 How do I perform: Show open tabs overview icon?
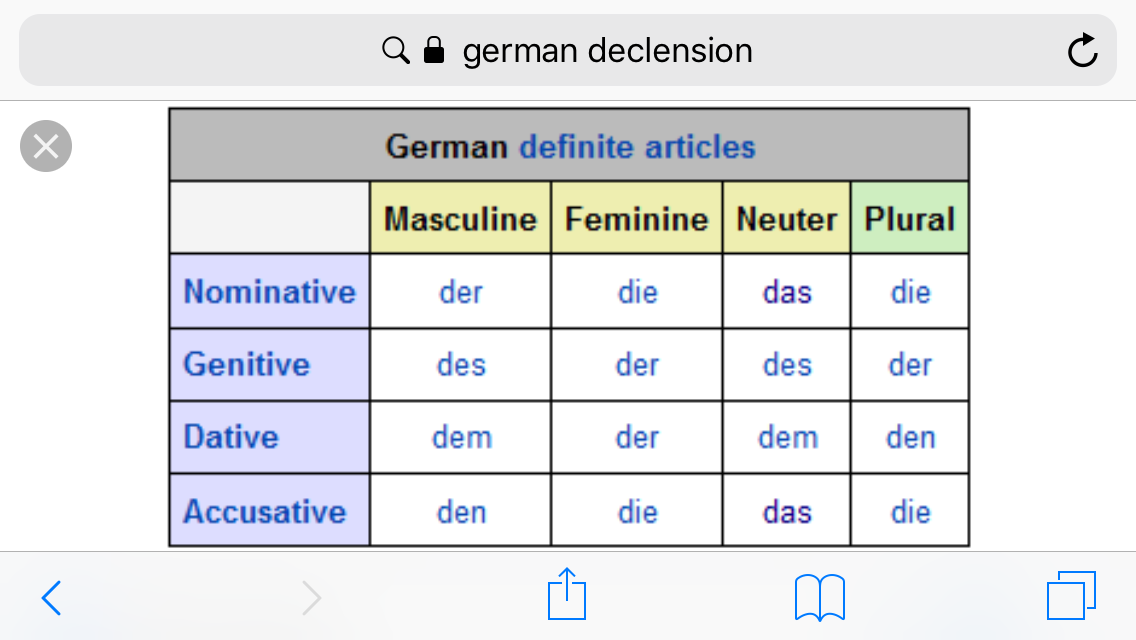[1071, 596]
